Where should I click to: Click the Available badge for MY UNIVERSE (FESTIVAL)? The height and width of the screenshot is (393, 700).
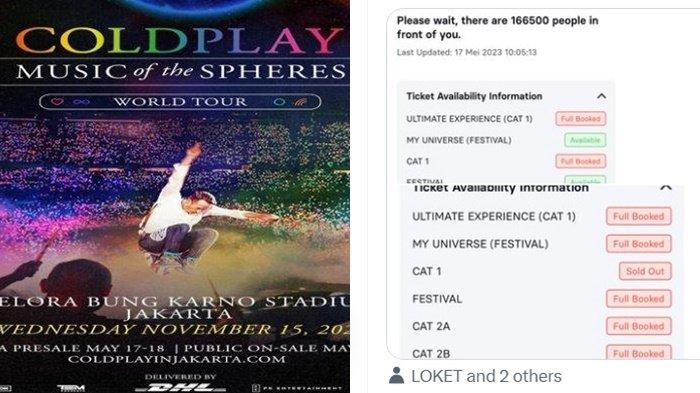[585, 140]
